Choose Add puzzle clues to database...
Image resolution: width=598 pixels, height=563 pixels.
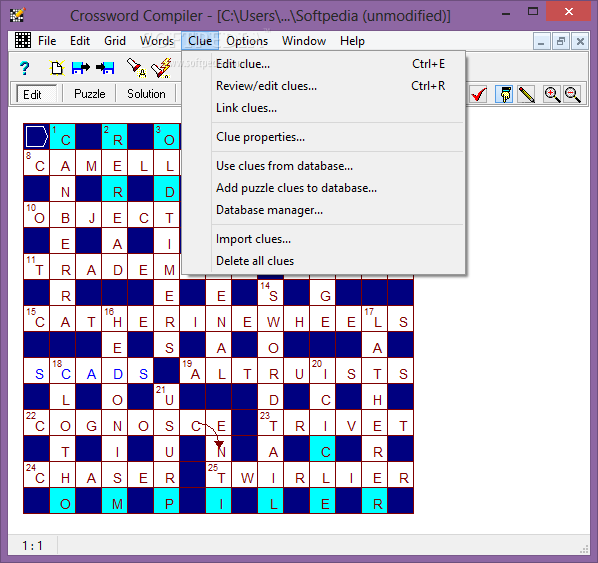point(323,188)
